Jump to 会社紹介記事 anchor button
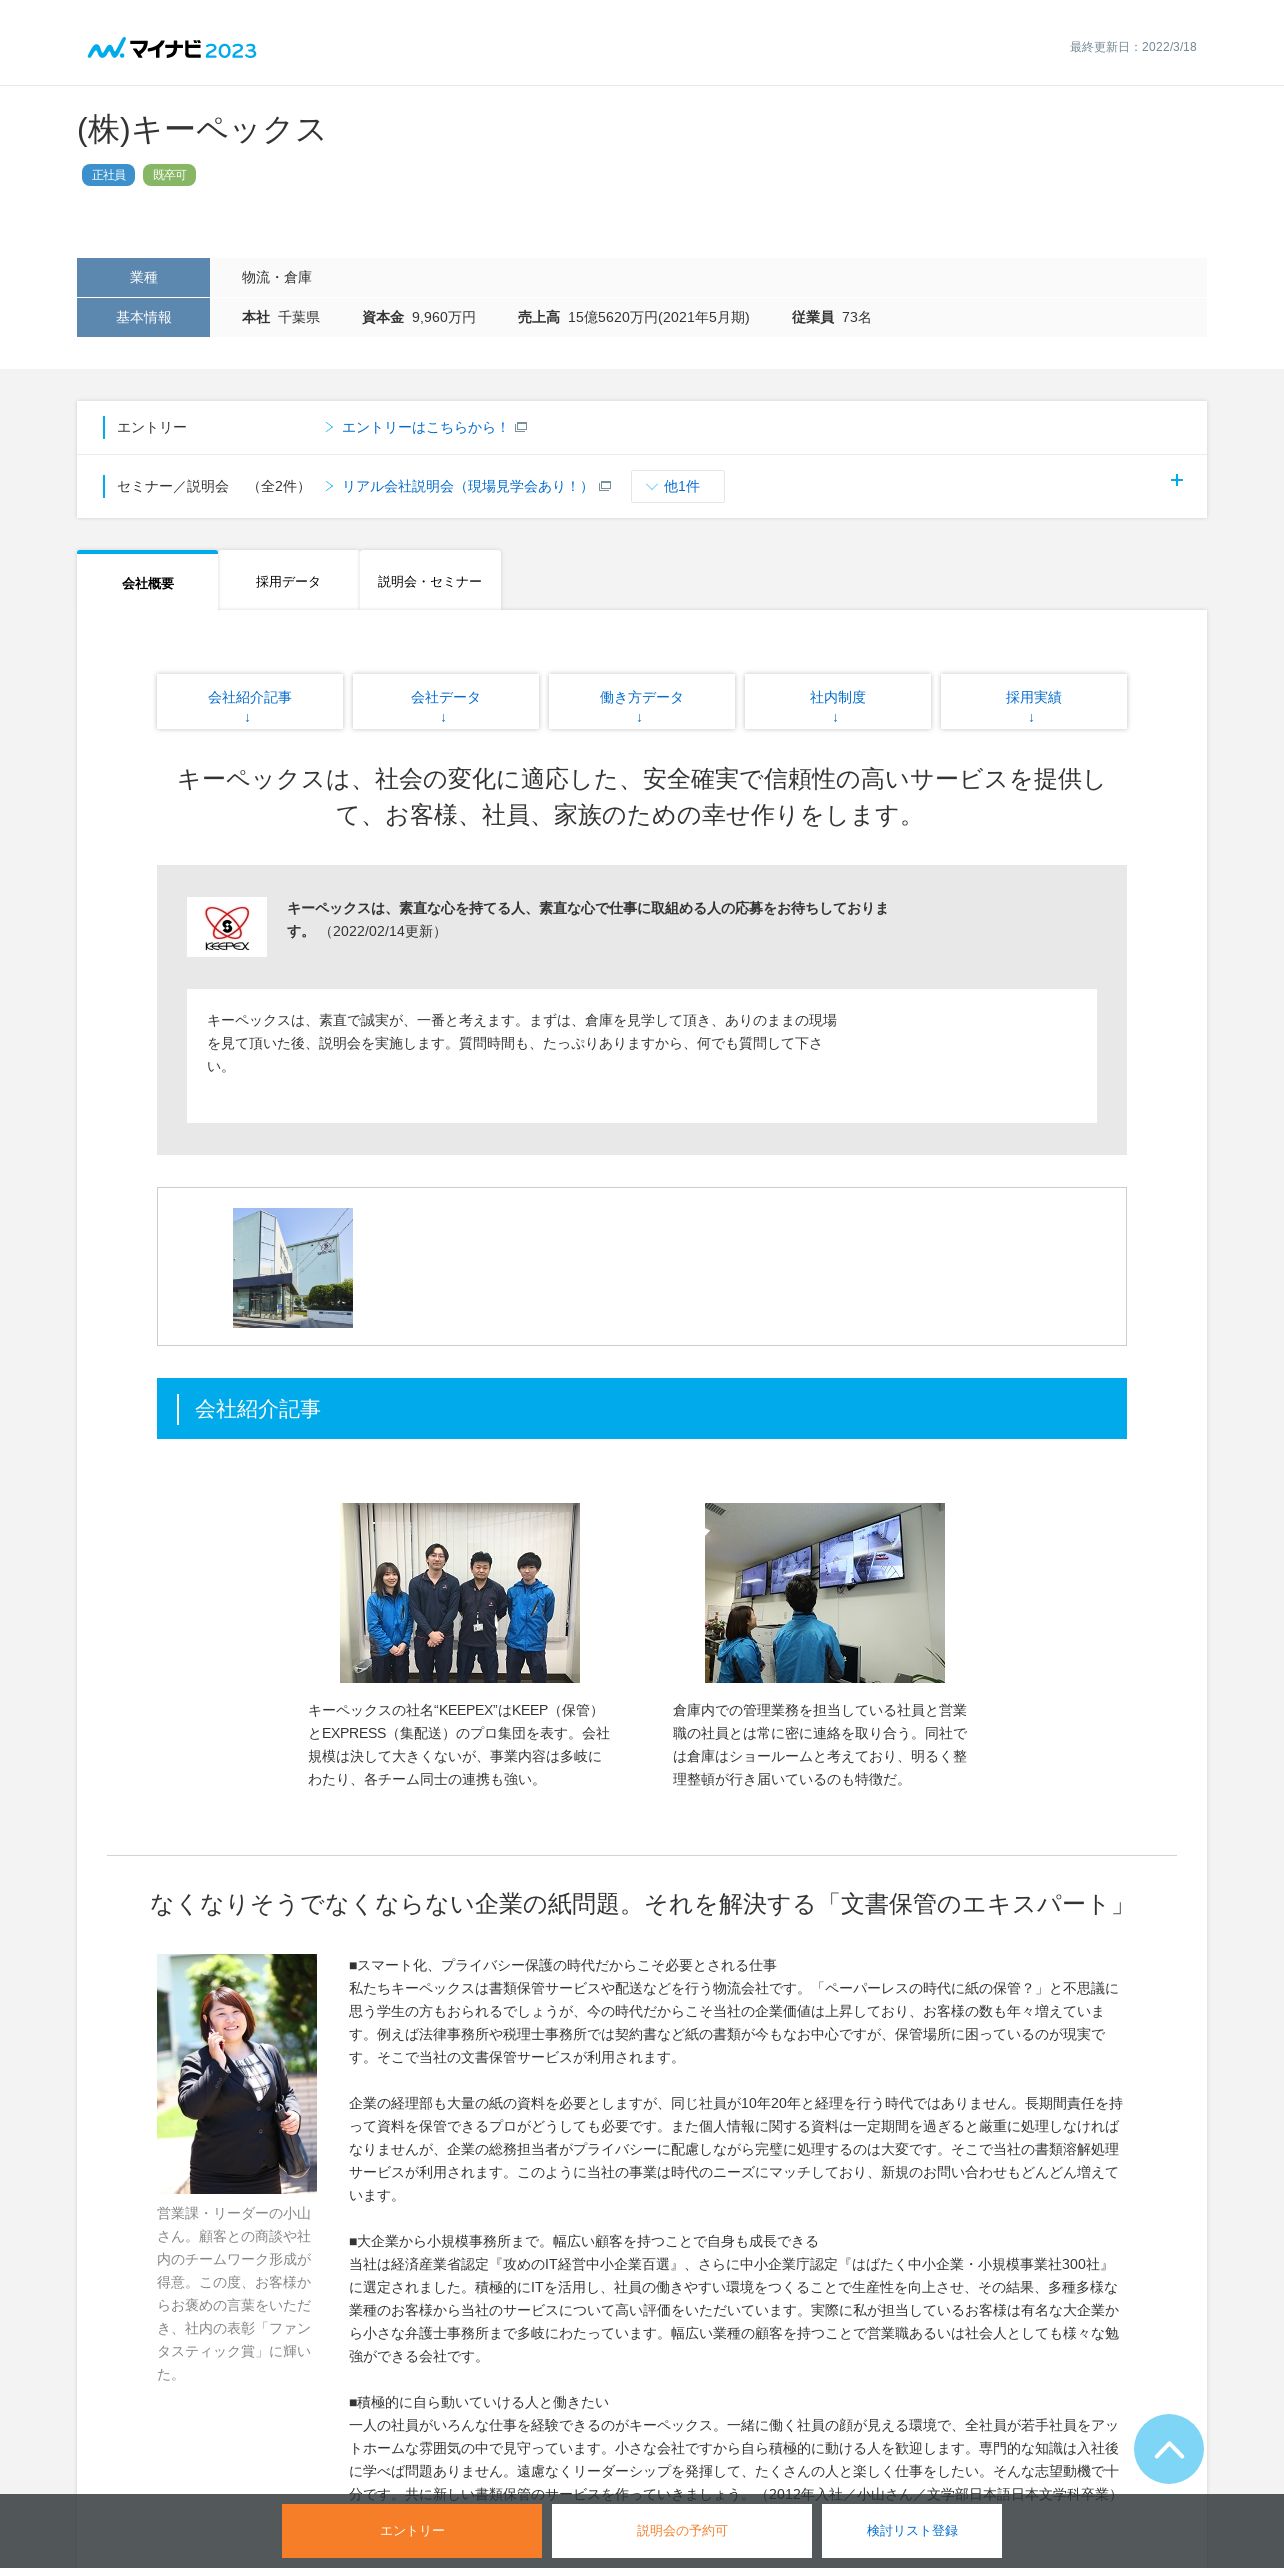Viewport: 1284px width, 2568px height. tap(250, 702)
